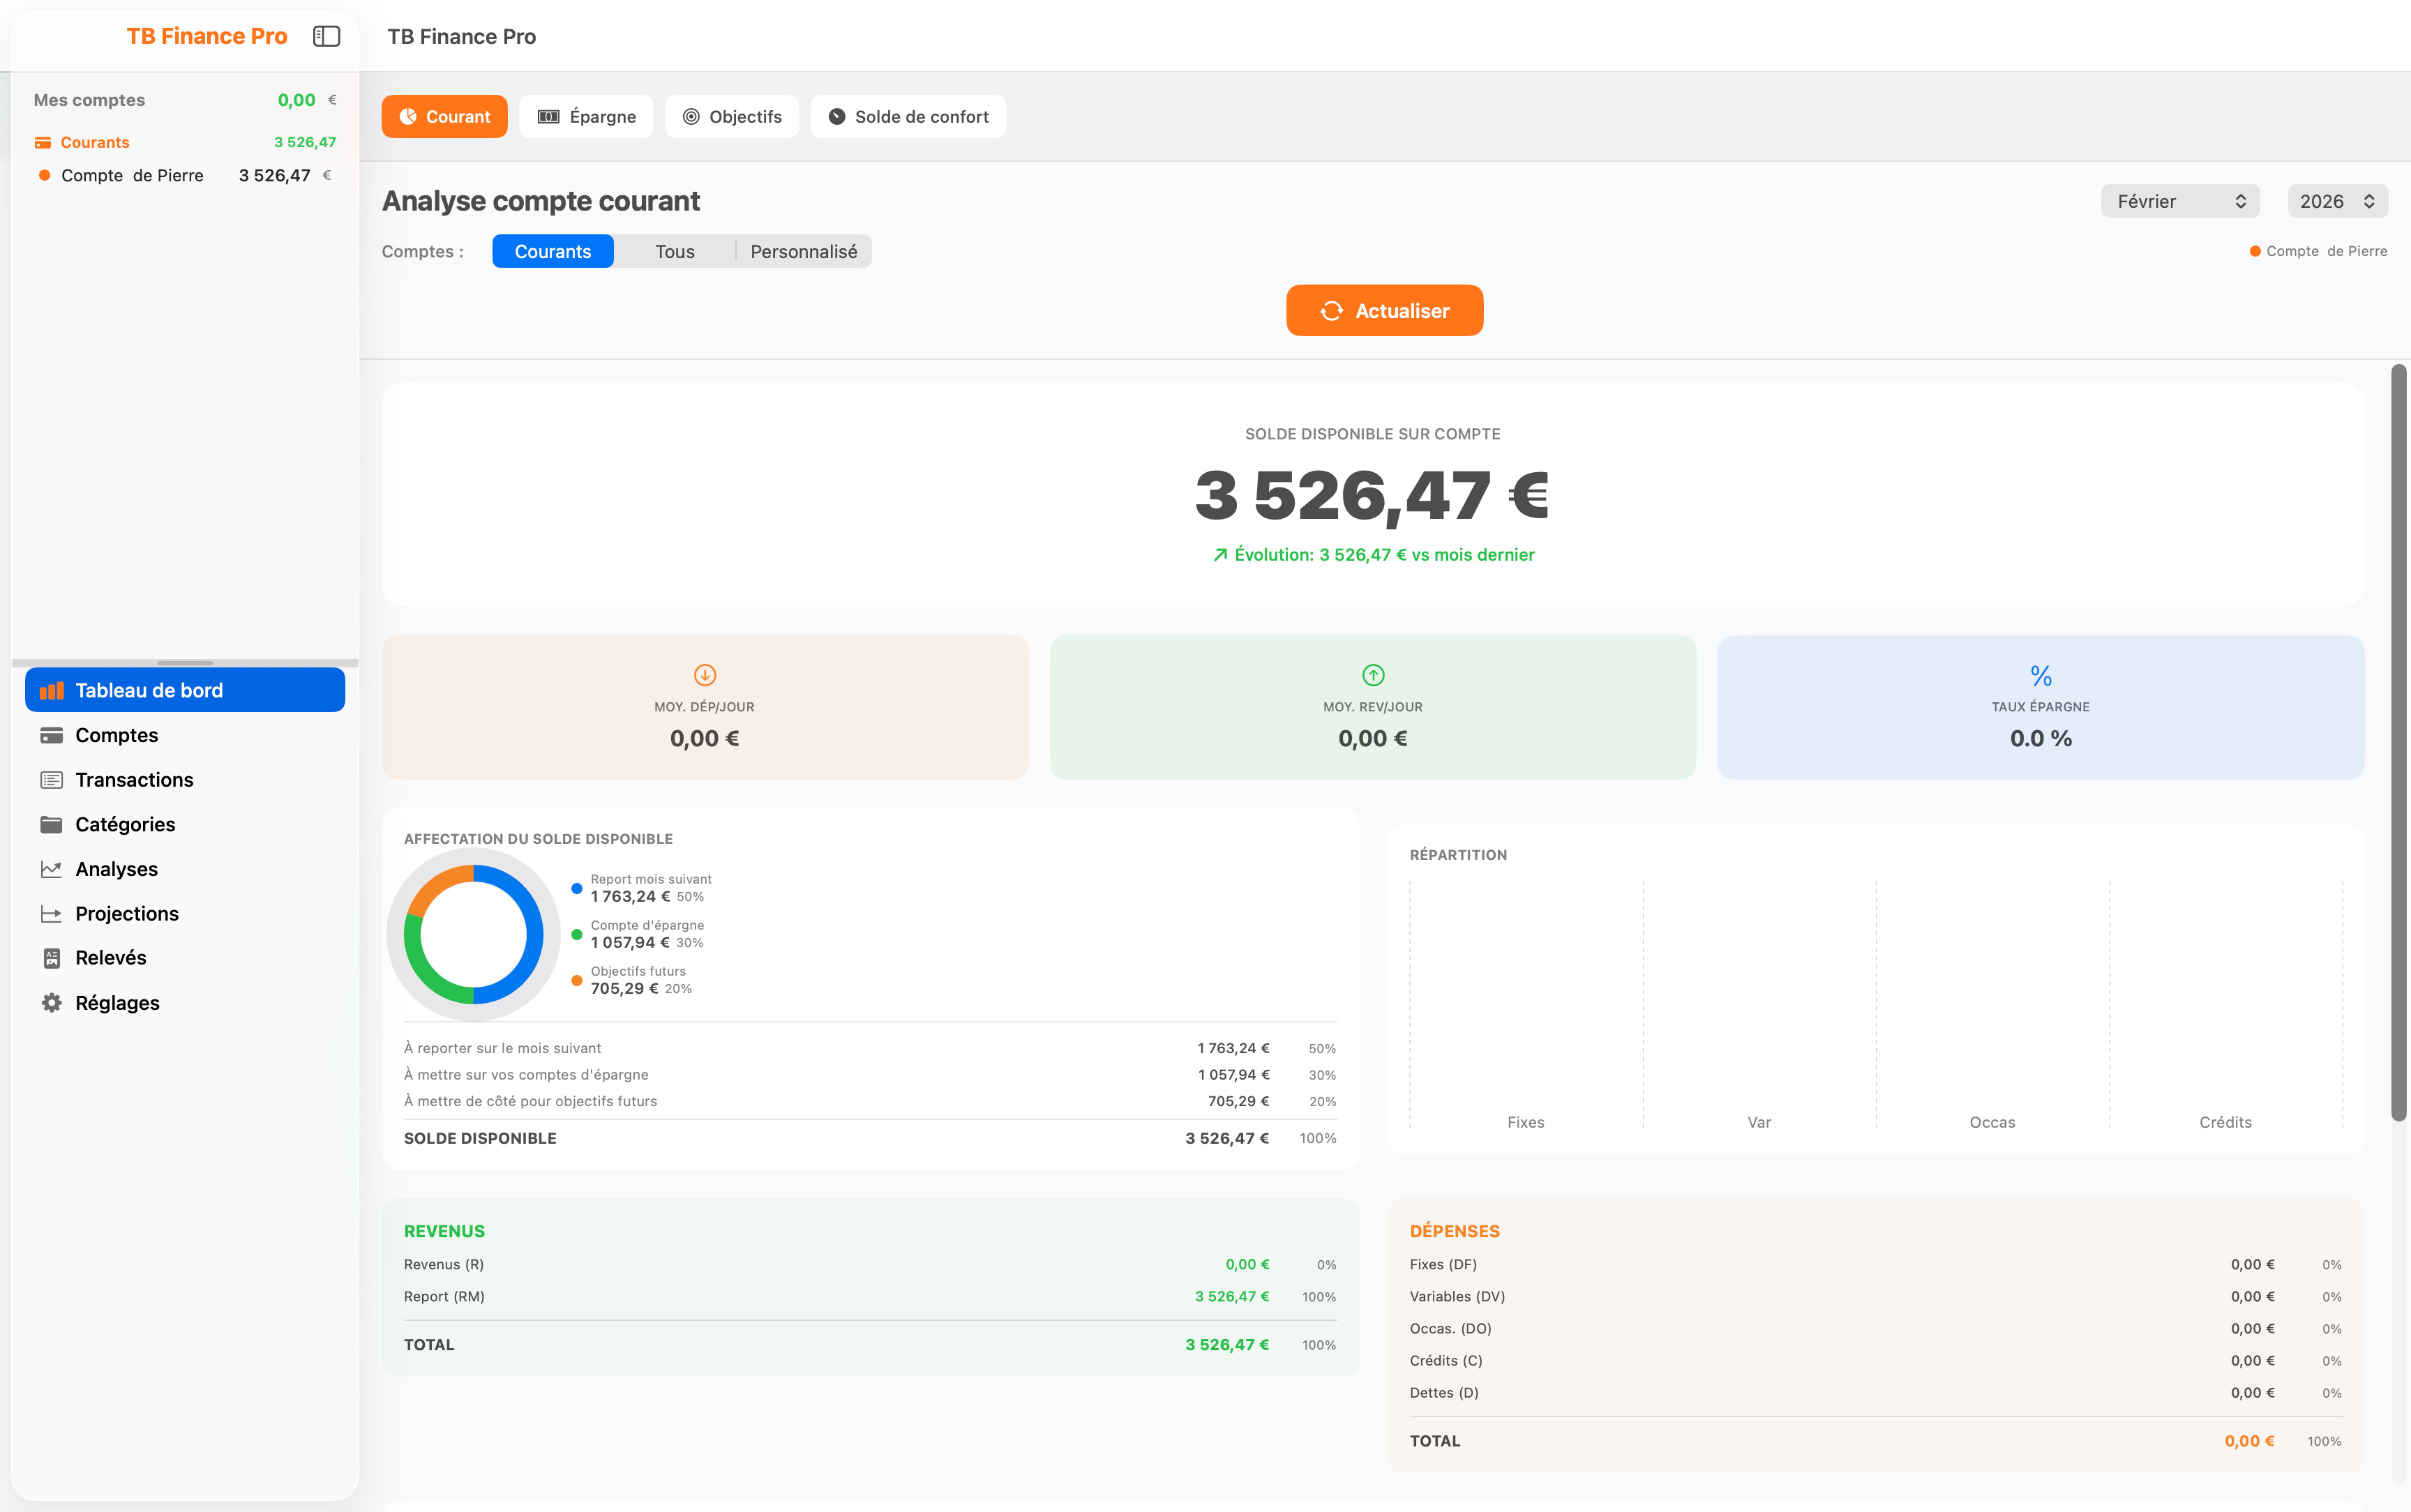Open Relevés via the document icon
Image resolution: width=2411 pixels, height=1512 pixels.
[x=51, y=958]
